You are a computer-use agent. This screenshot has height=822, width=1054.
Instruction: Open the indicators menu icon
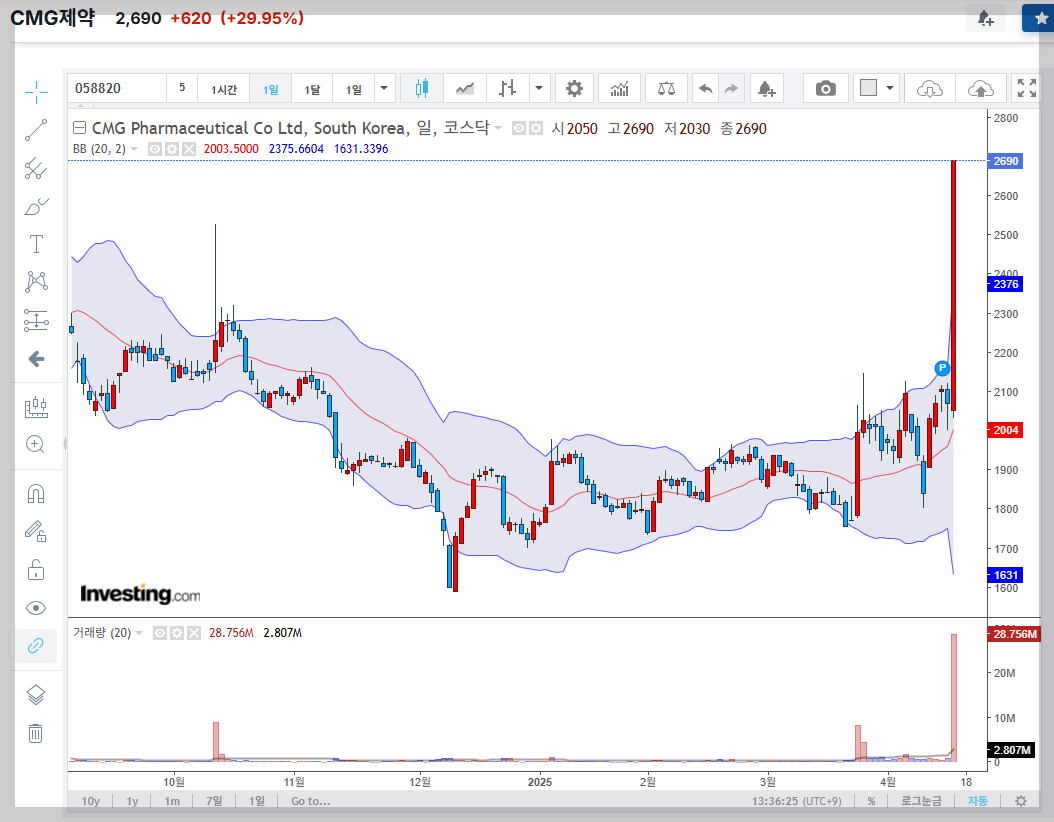click(x=619, y=89)
